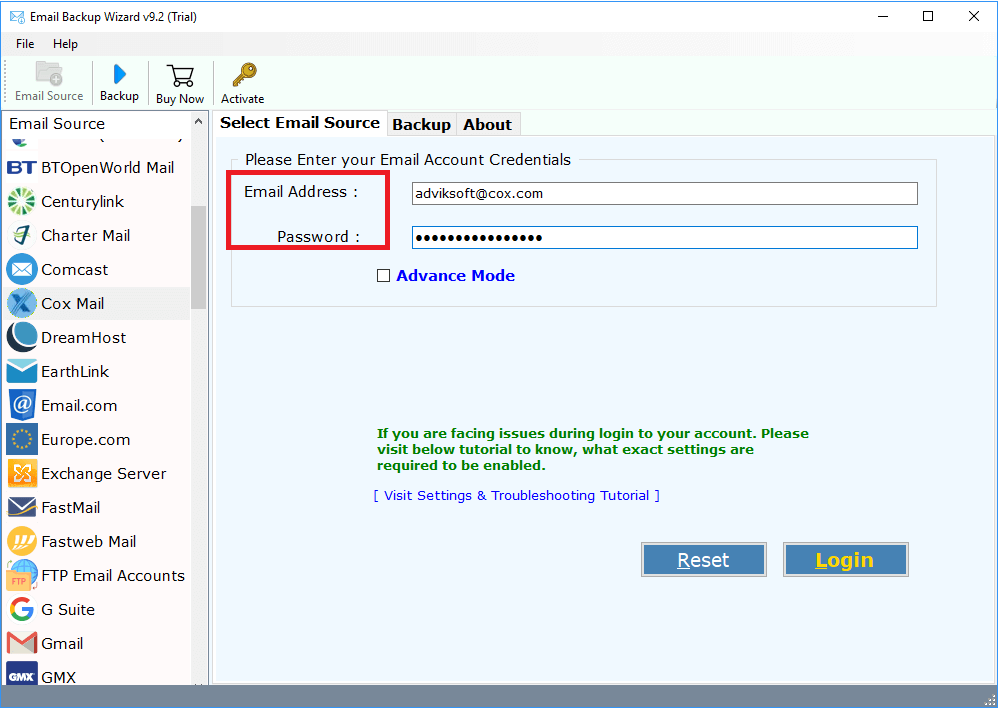Image resolution: width=998 pixels, height=708 pixels.
Task: Select EarthLink in source list
Action: click(97, 371)
